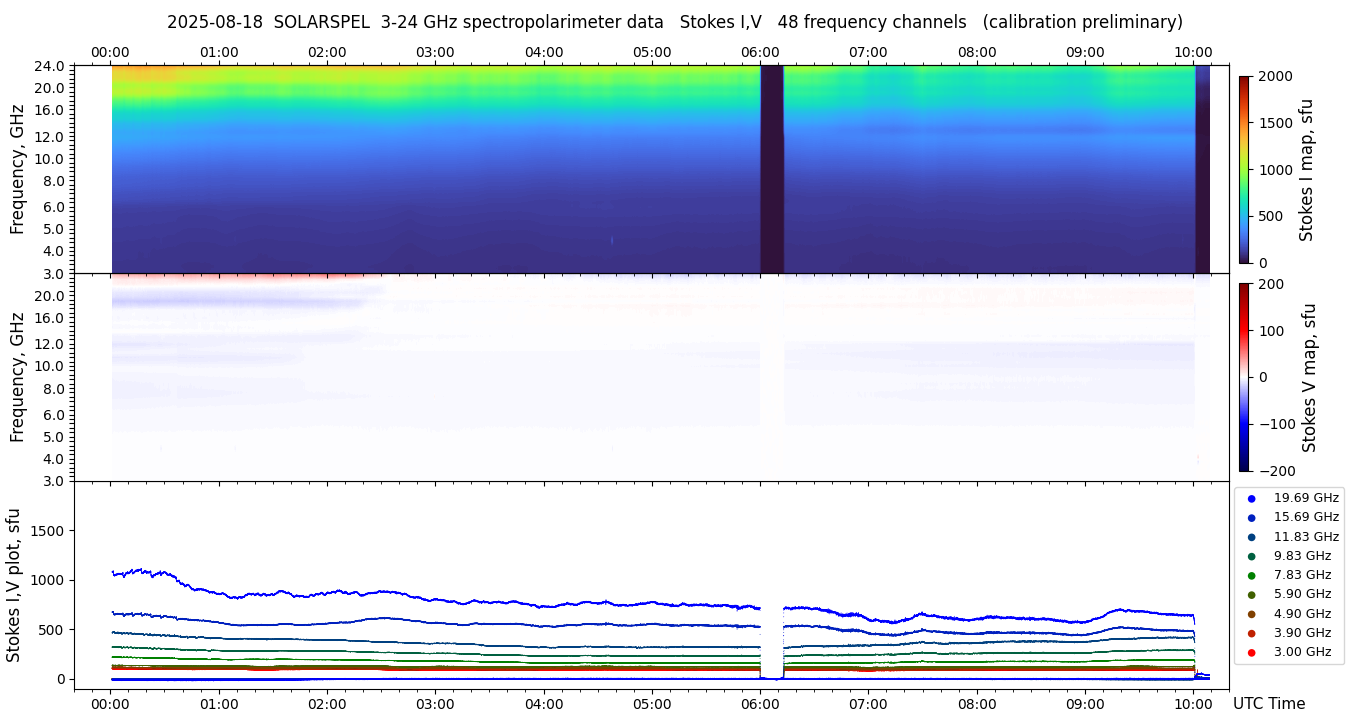Image resolution: width=1350 pixels, height=725 pixels.
Task: Click the -200 tick on Stokes V colorbar
Action: (x=1275, y=471)
